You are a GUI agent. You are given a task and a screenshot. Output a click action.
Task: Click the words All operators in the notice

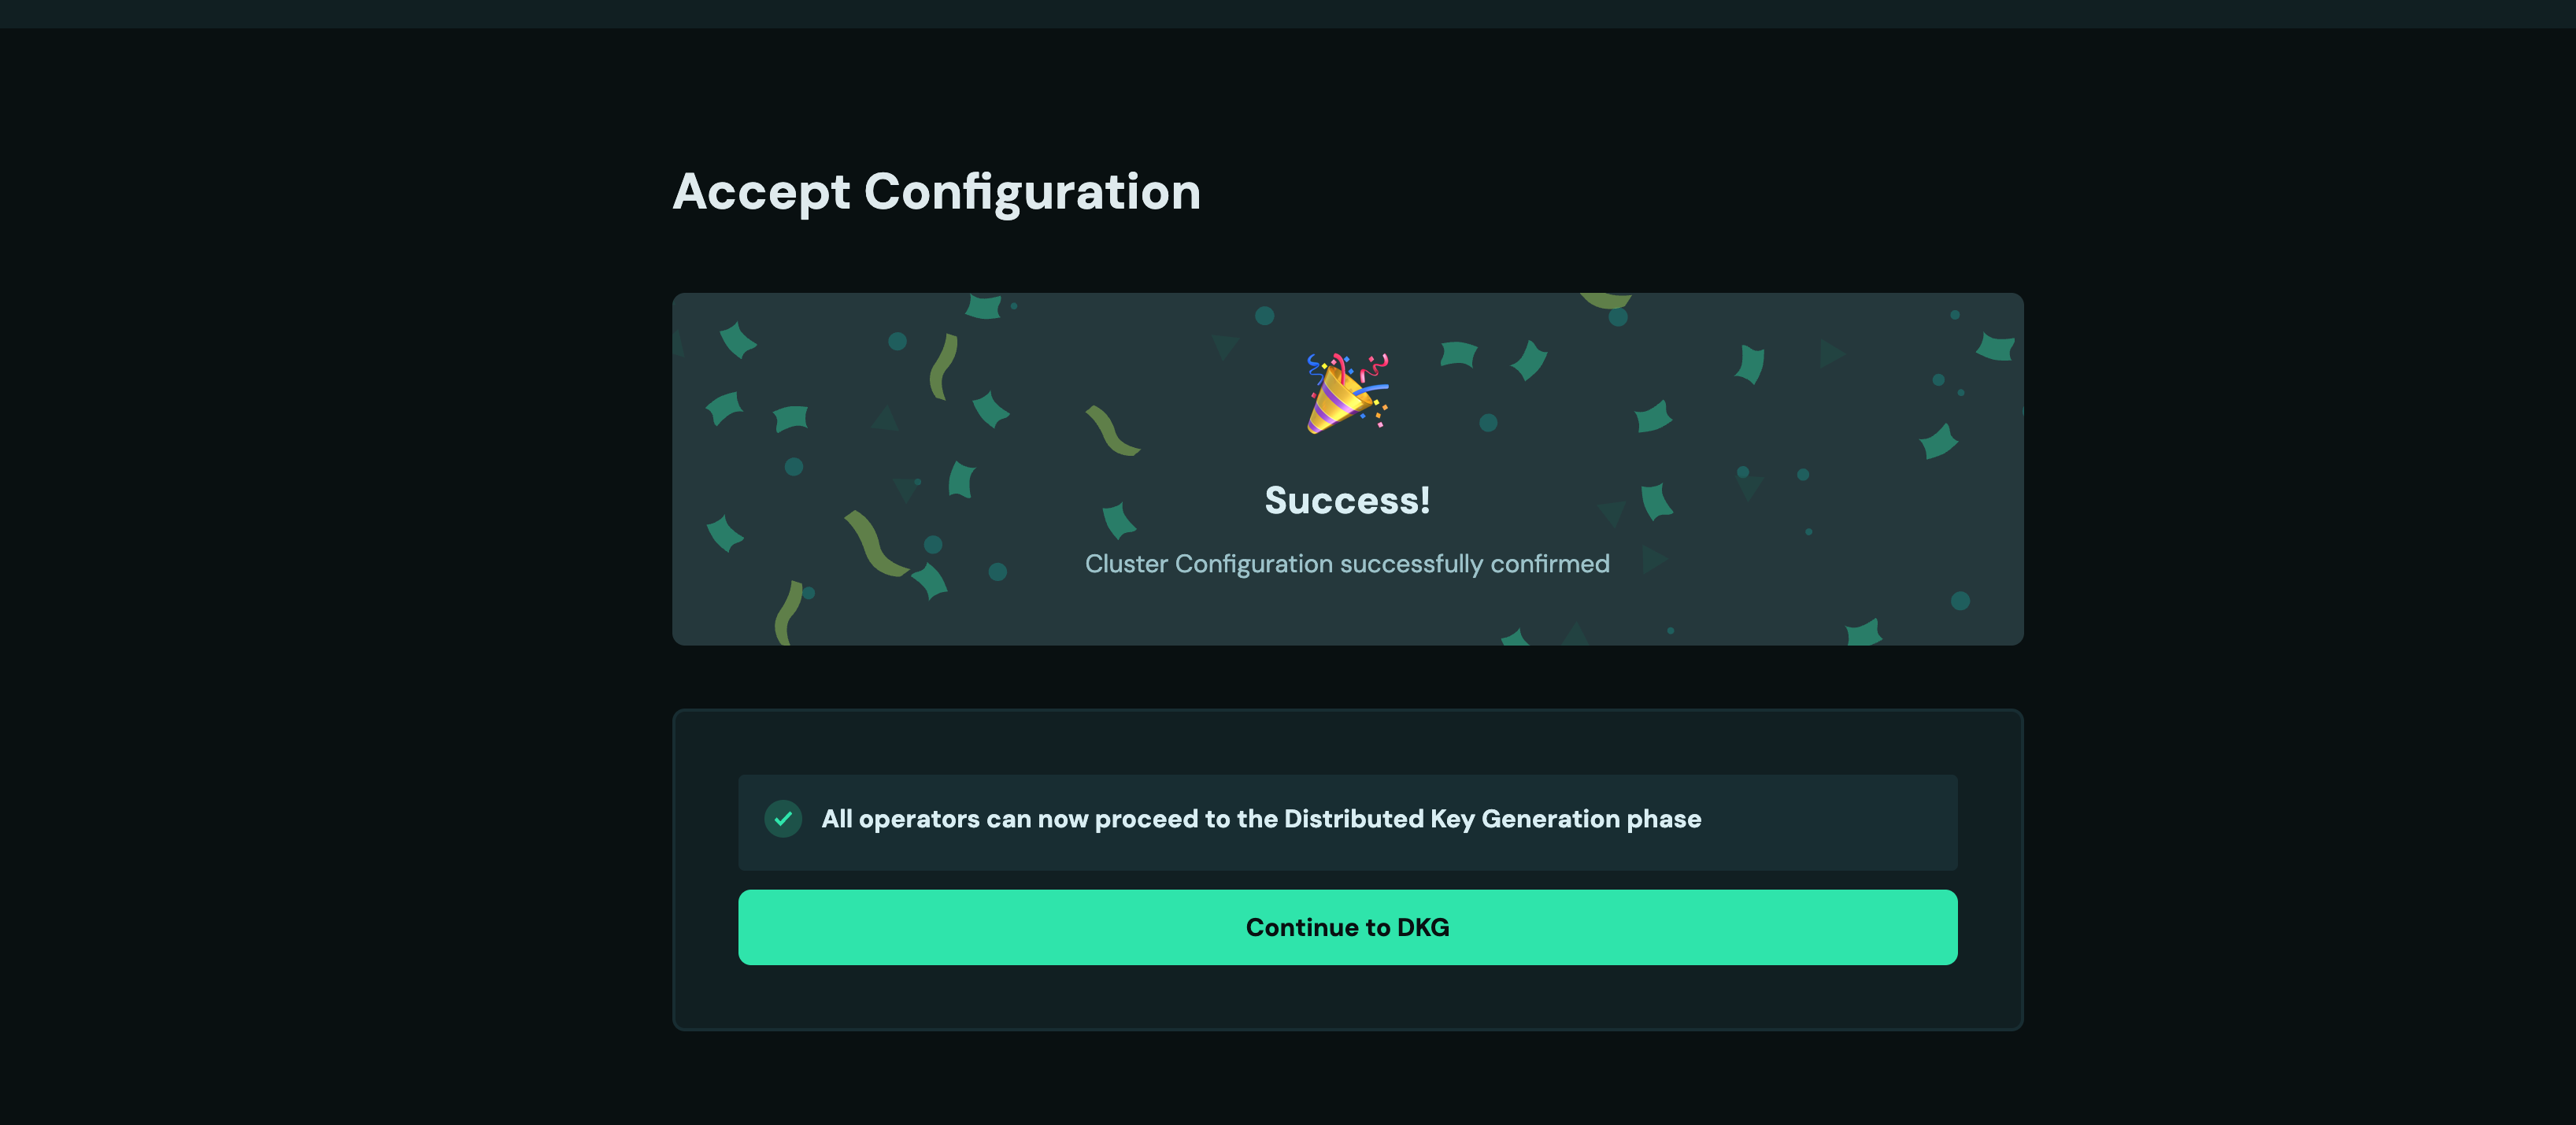(x=900, y=819)
